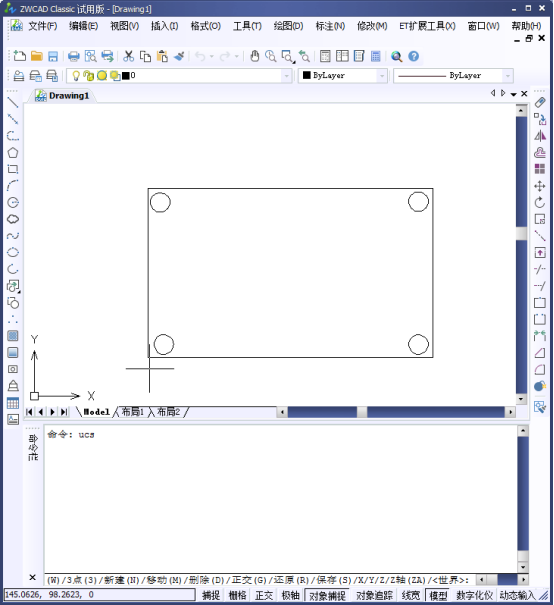Disable 对象捕捉 object snap toggle
The width and height of the screenshot is (554, 605).
[327, 595]
